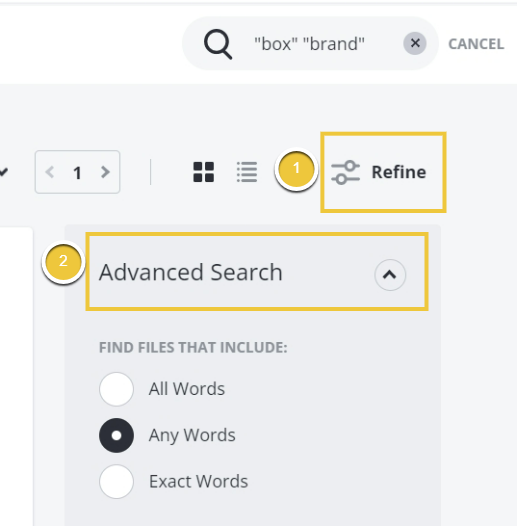The image size is (517, 526).
Task: Cancel the current search
Action: [476, 44]
